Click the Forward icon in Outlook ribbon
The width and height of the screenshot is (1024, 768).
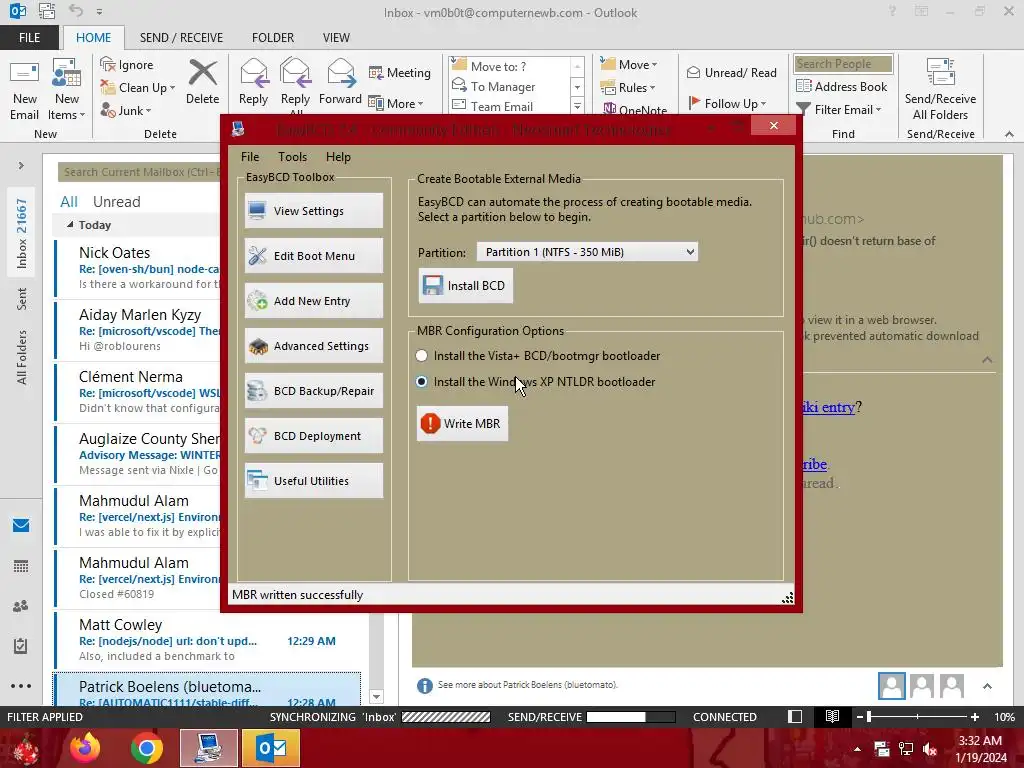(340, 82)
